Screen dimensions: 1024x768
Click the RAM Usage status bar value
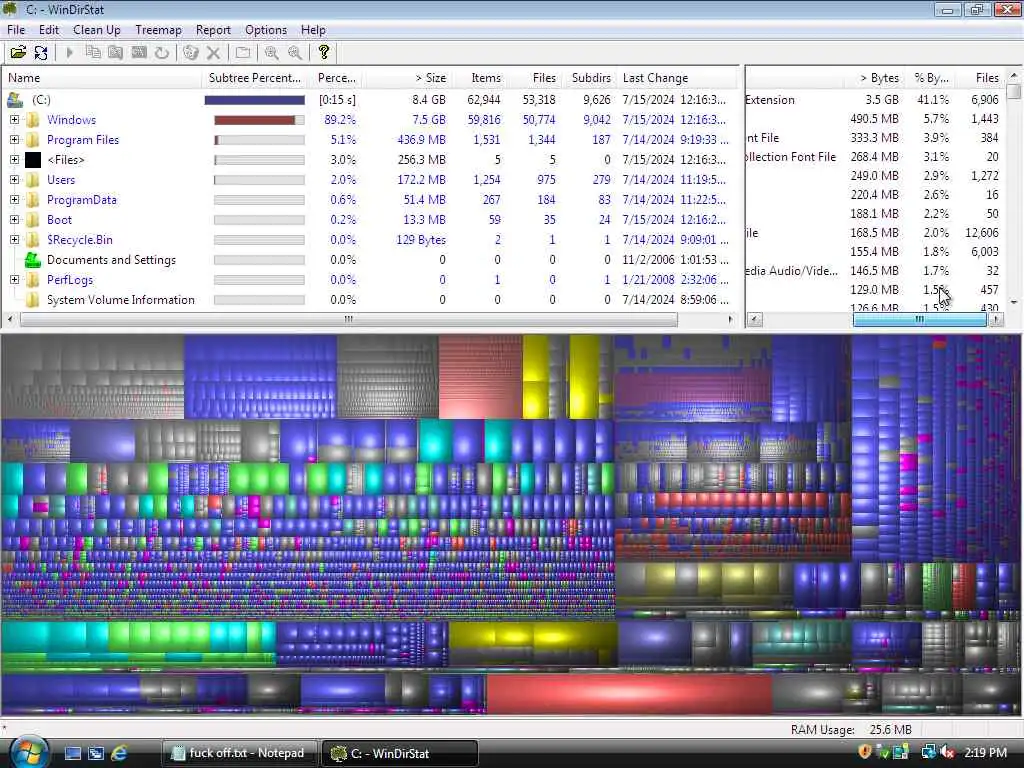pyautogui.click(x=890, y=729)
